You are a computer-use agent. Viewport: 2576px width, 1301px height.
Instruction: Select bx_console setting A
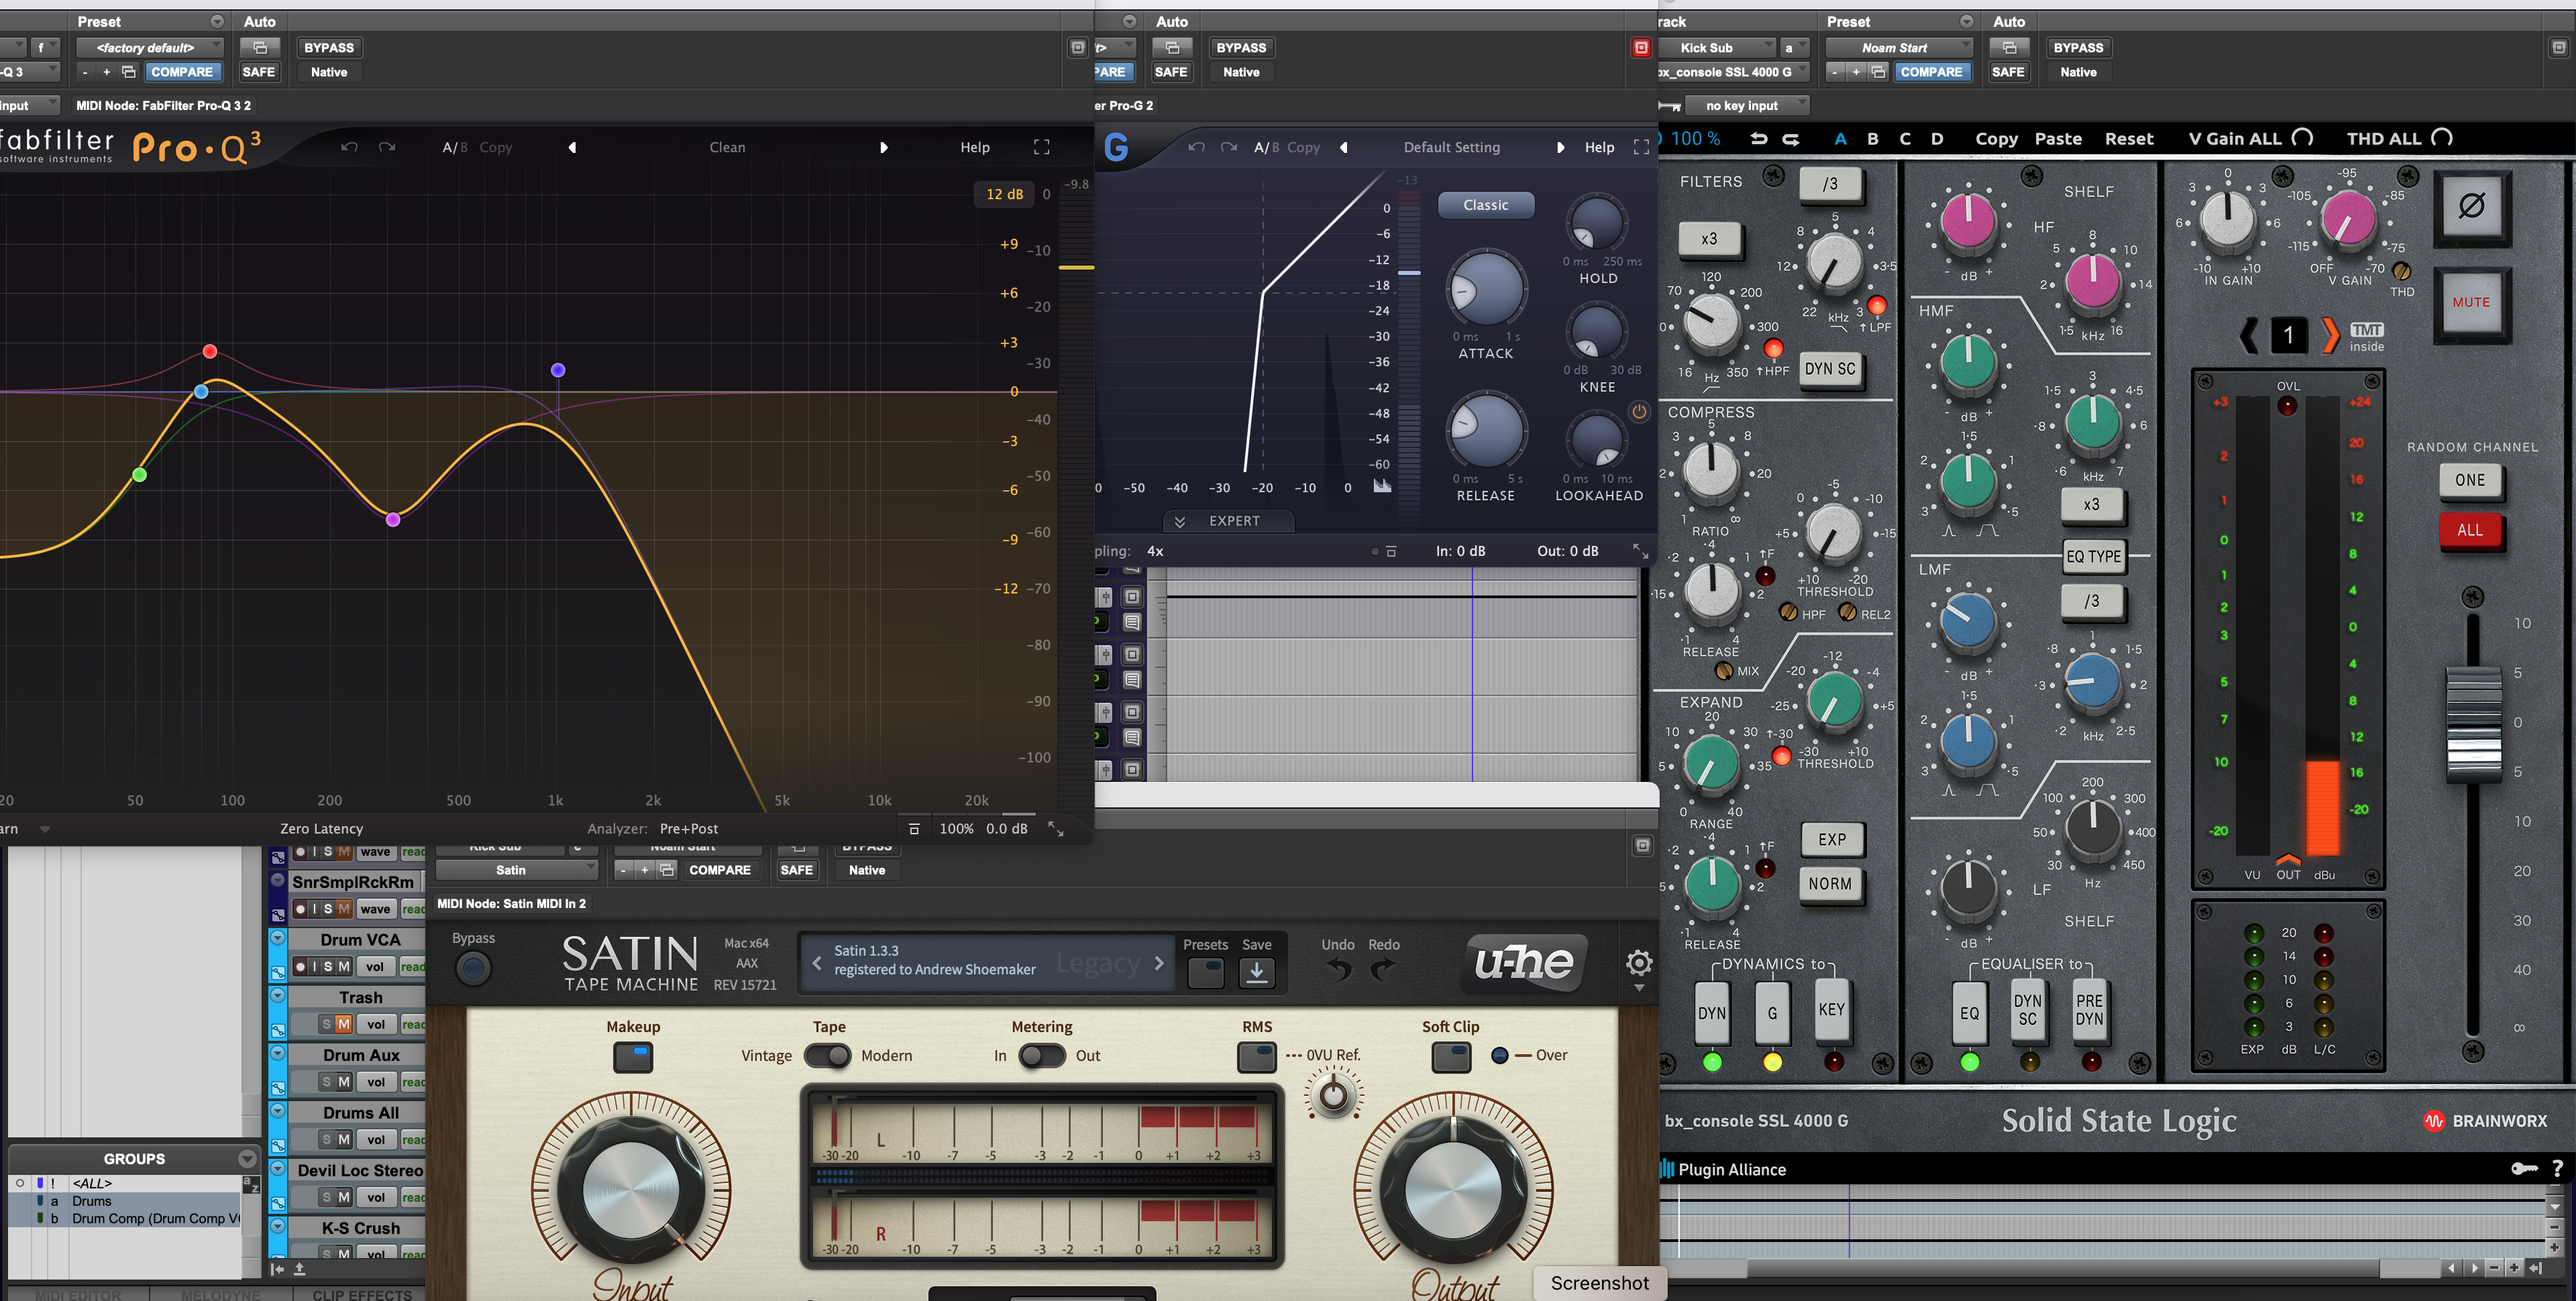coord(1840,139)
